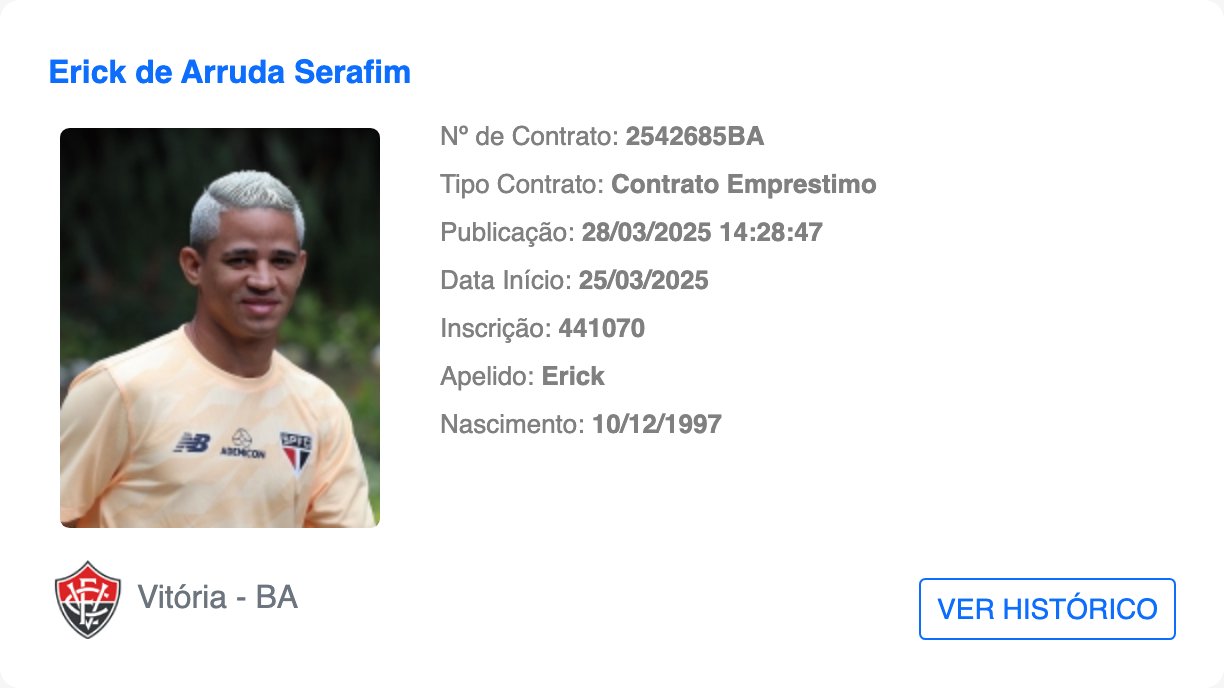Select the Data Início date 25/03/2025

point(643,281)
